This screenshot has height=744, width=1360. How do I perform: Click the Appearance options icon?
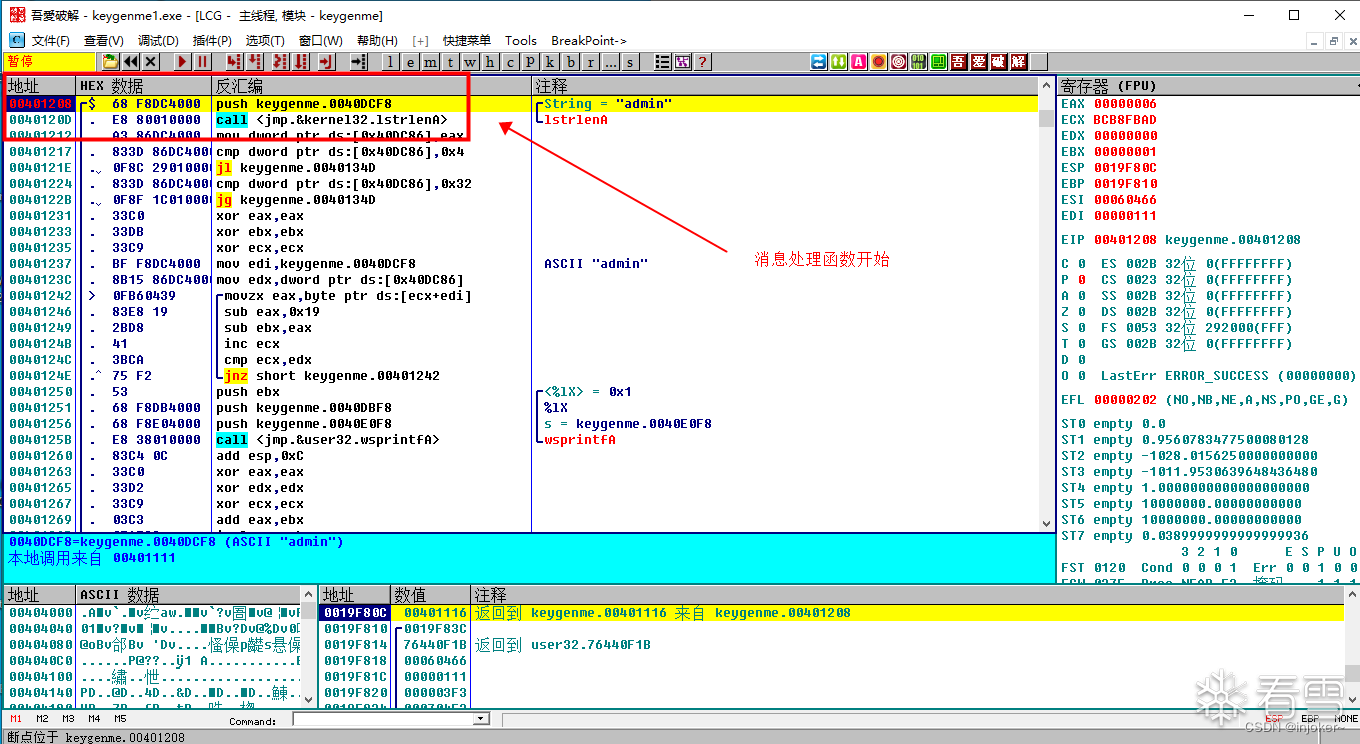click(682, 62)
